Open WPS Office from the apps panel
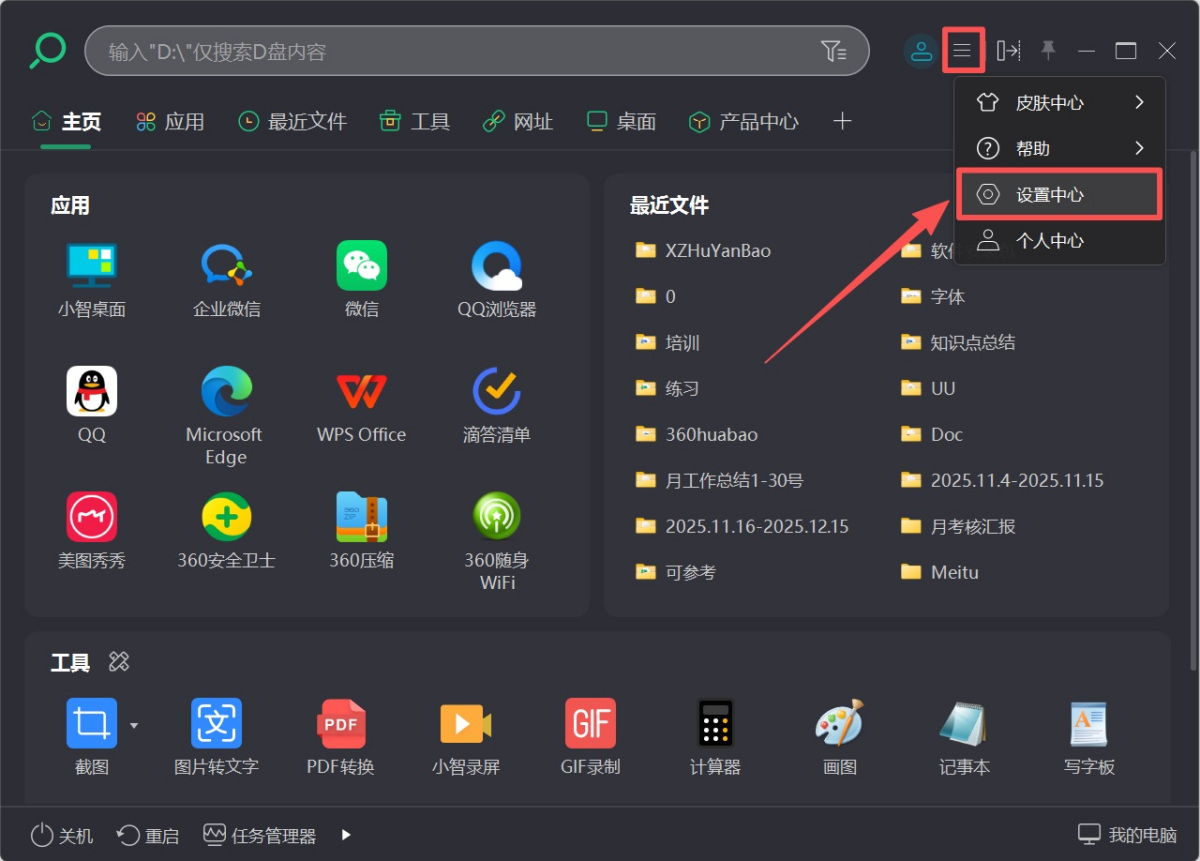This screenshot has height=861, width=1200. 361,405
